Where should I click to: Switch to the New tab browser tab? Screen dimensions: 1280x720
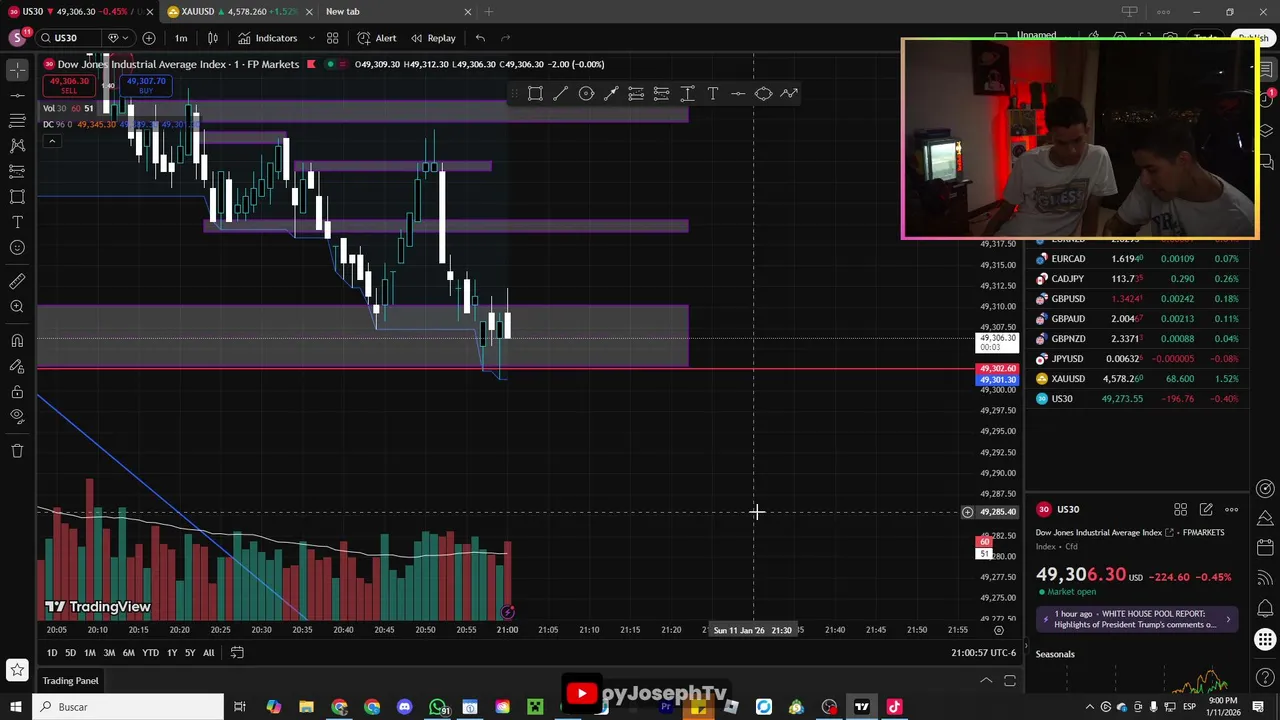pyautogui.click(x=398, y=12)
